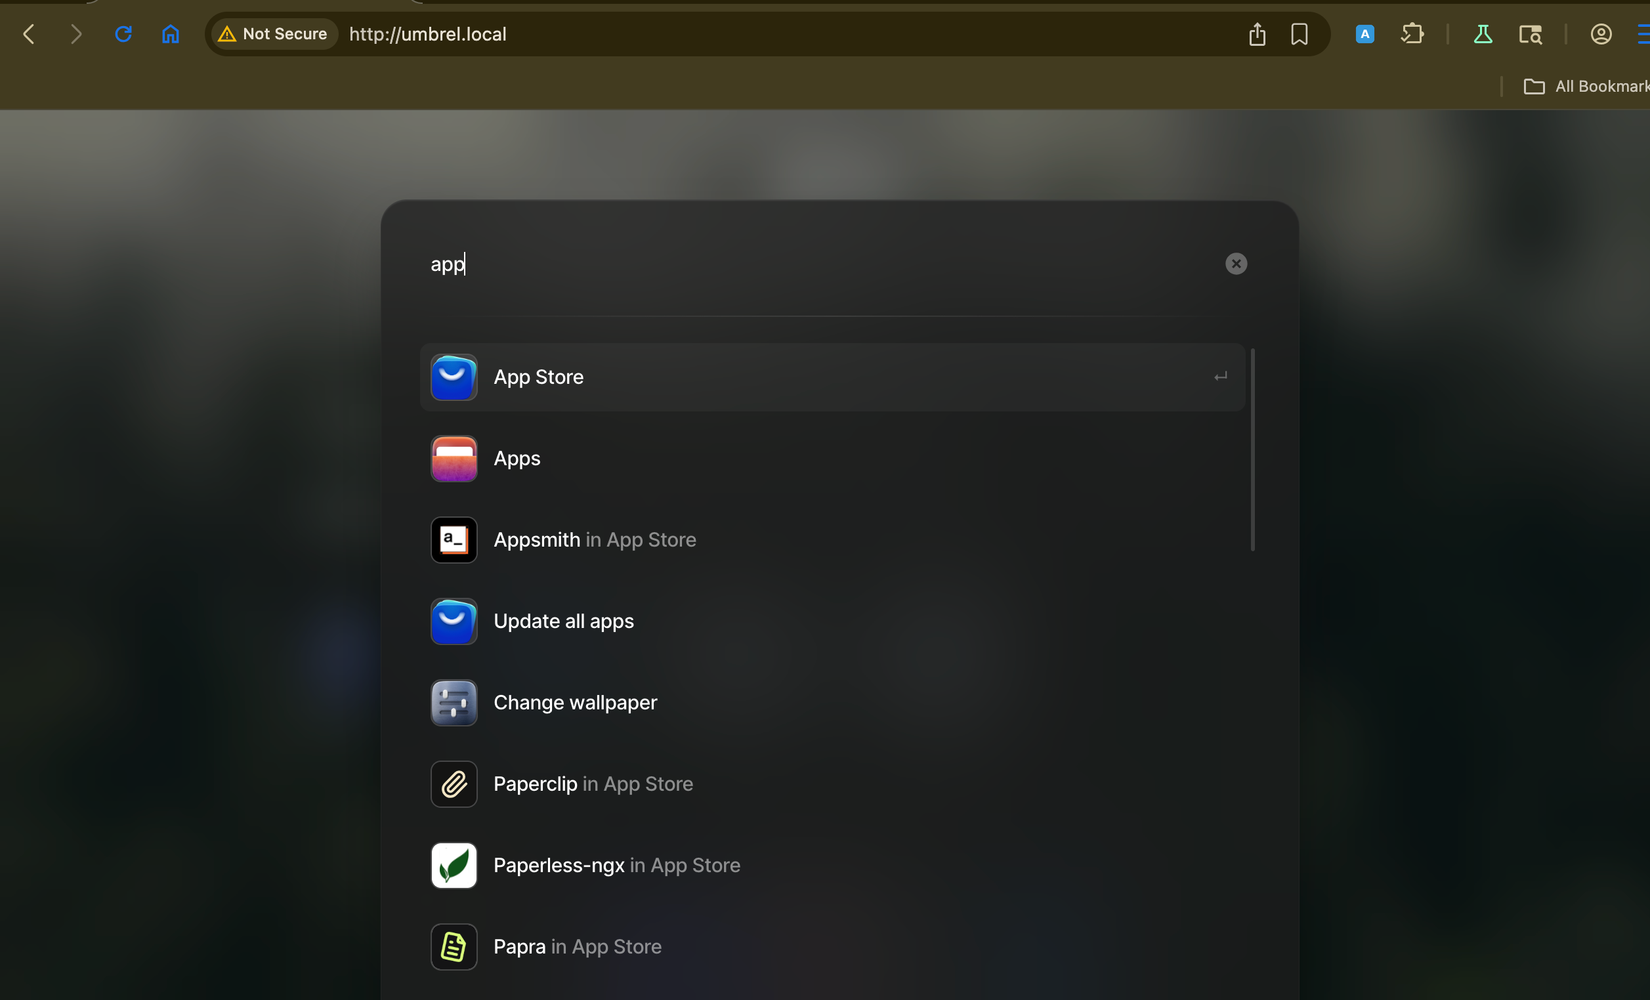Open 'Paperless-ngx in App Store' result
Screen dimensions: 1650x1000
[x=832, y=866]
